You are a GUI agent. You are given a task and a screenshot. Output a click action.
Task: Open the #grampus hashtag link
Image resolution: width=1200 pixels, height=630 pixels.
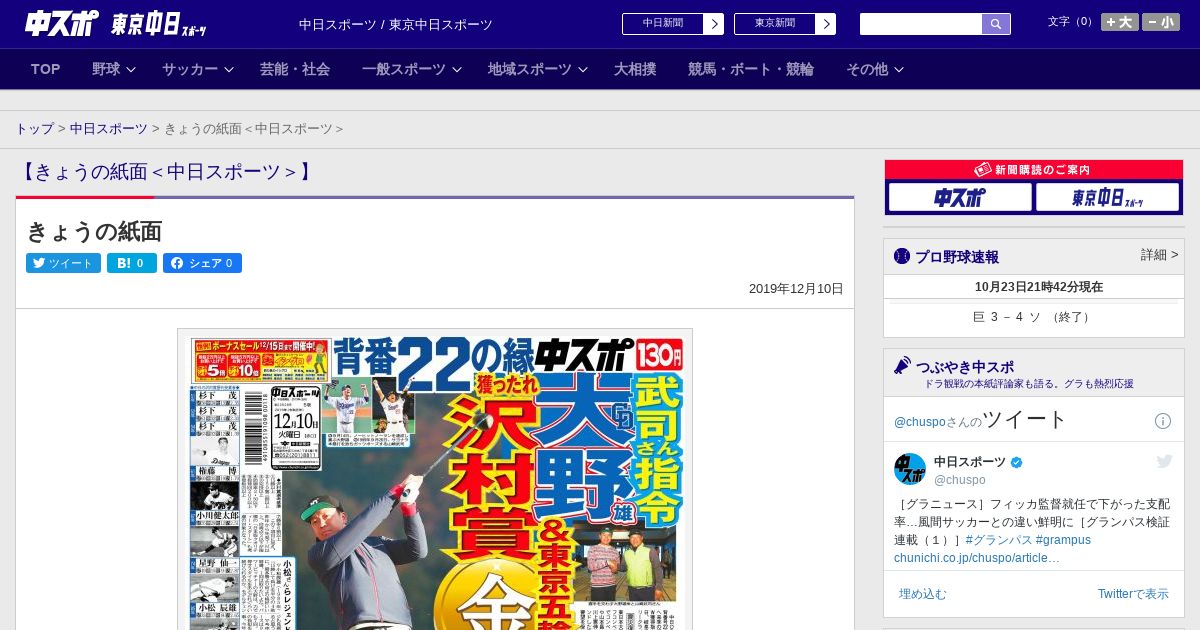pos(1063,540)
